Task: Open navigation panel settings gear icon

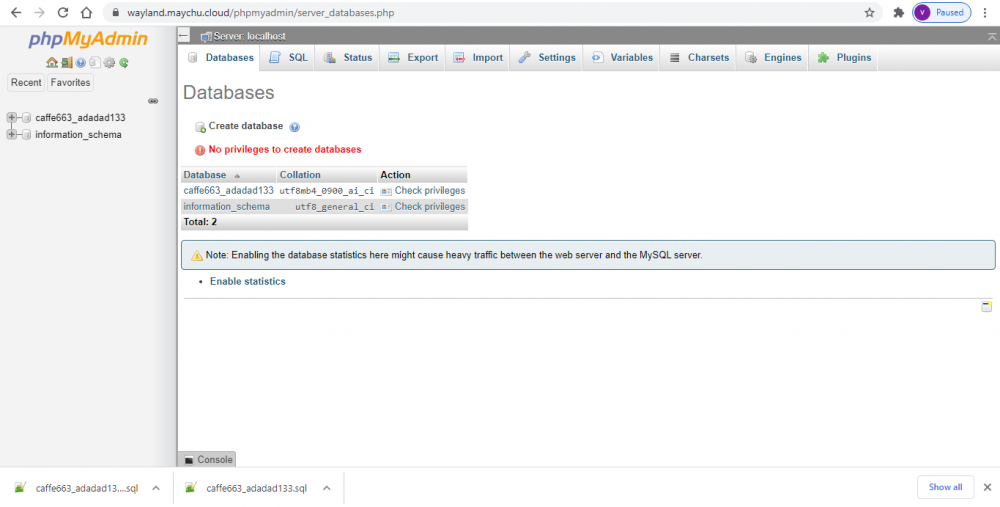Action: coord(109,62)
